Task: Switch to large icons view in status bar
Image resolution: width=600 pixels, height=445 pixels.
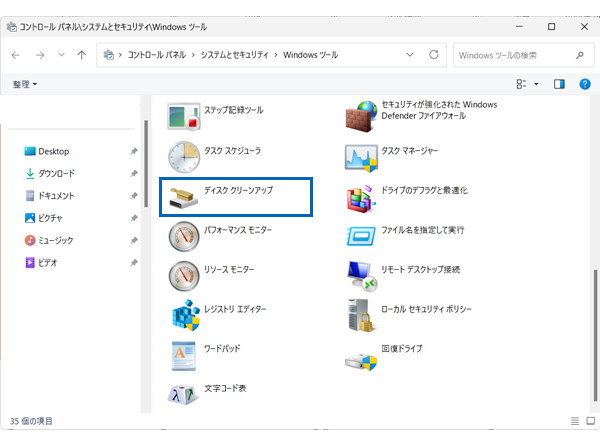Action: [x=590, y=421]
